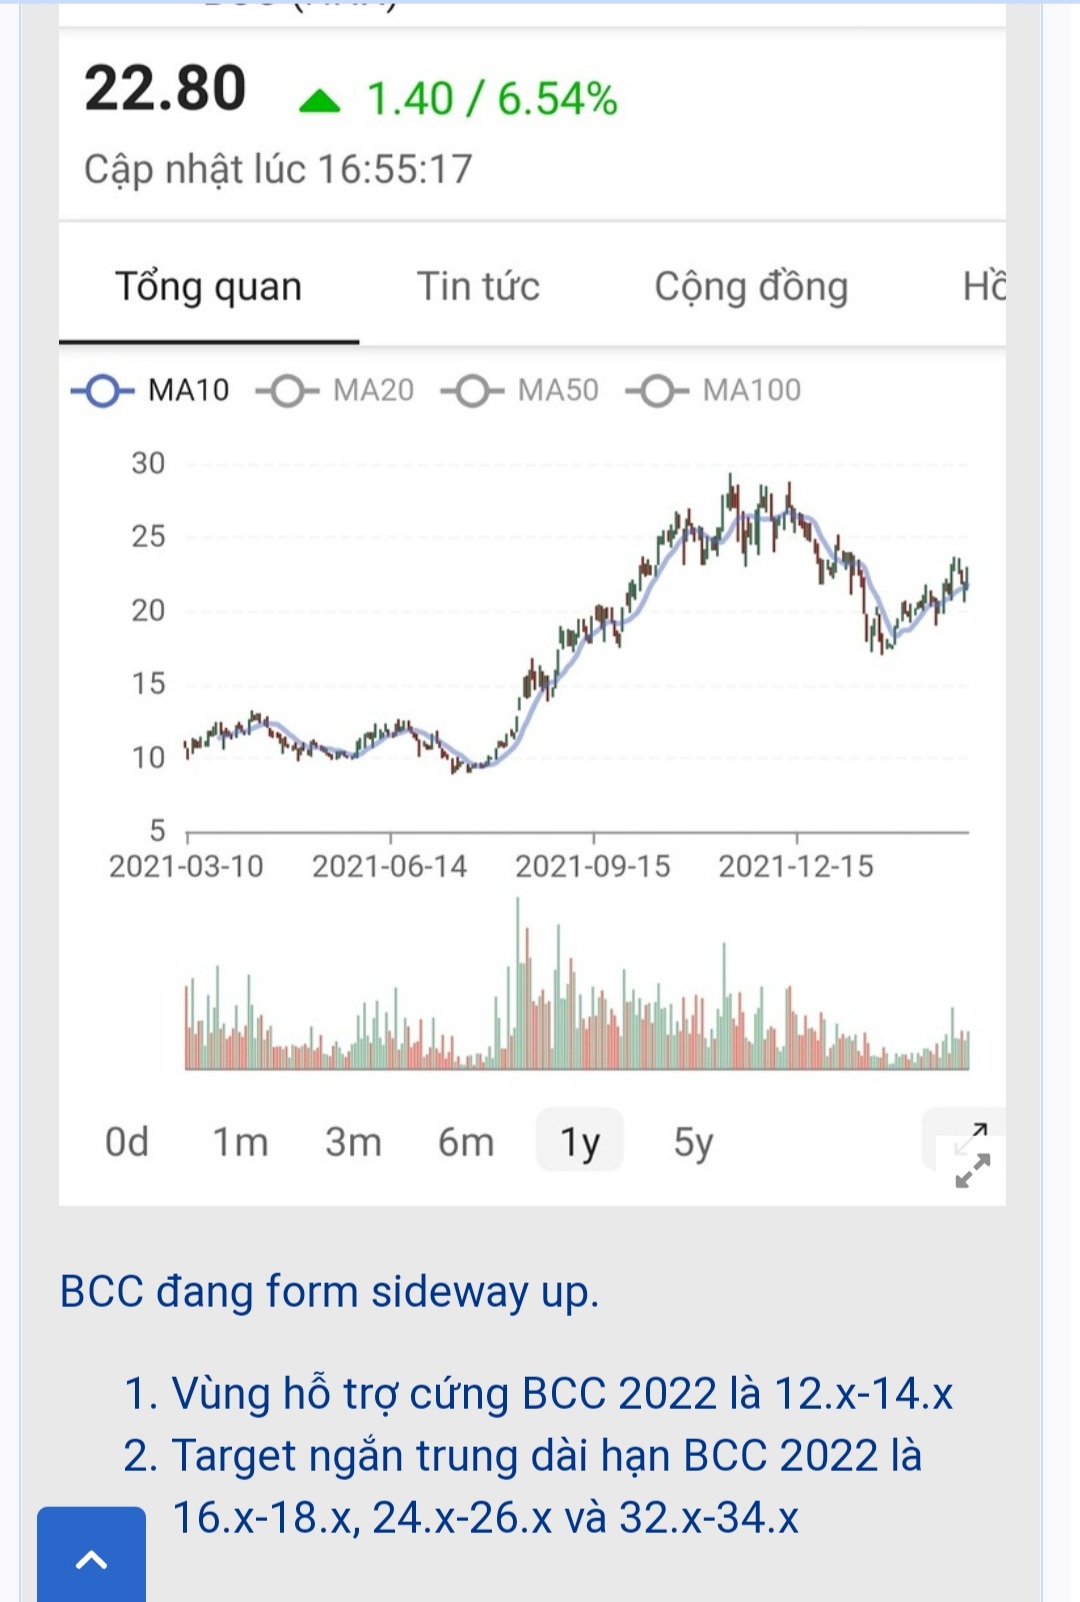Click the 2021-09-15 date axis marker
Image resolution: width=1080 pixels, height=1602 pixels.
(593, 866)
